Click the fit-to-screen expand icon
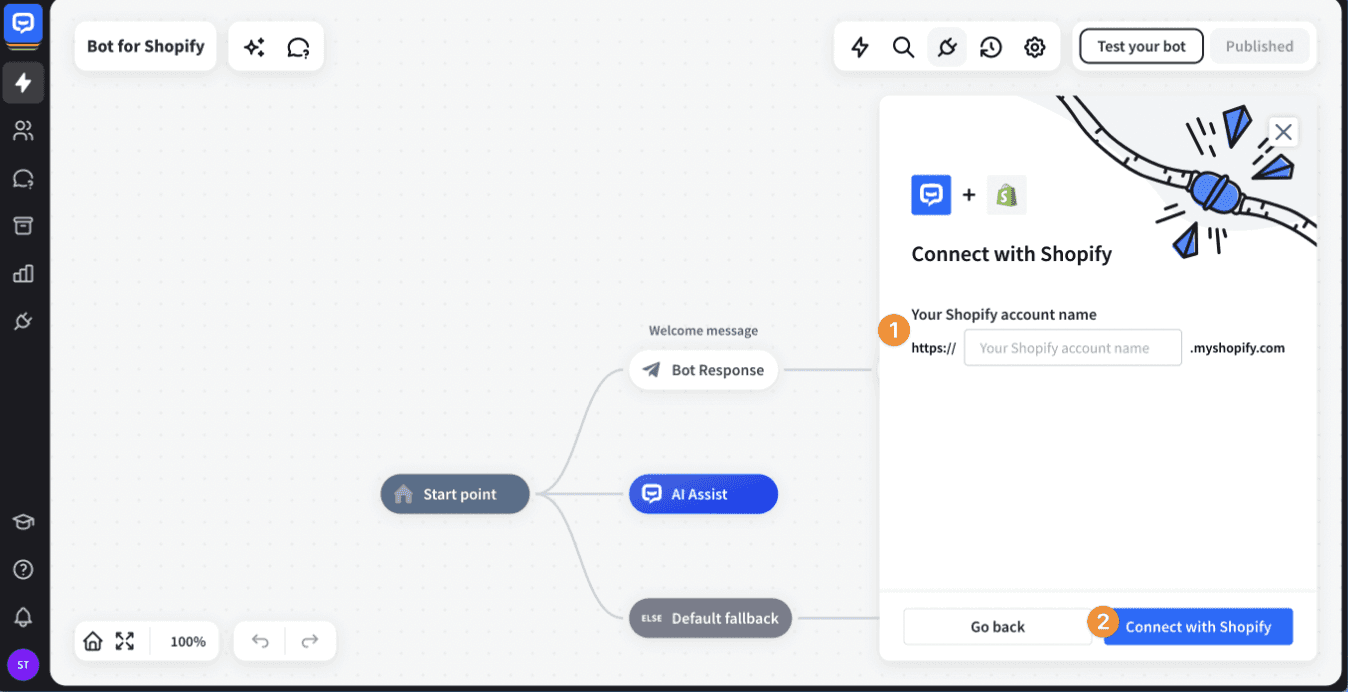The height and width of the screenshot is (692, 1348). 125,641
